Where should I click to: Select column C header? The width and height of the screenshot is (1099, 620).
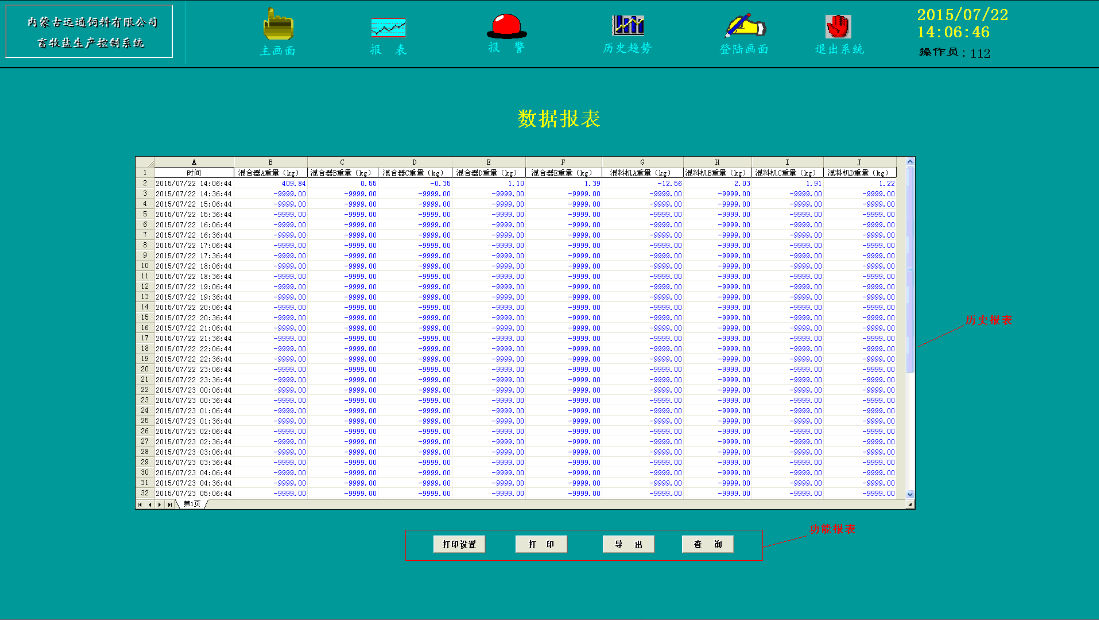pyautogui.click(x=343, y=162)
